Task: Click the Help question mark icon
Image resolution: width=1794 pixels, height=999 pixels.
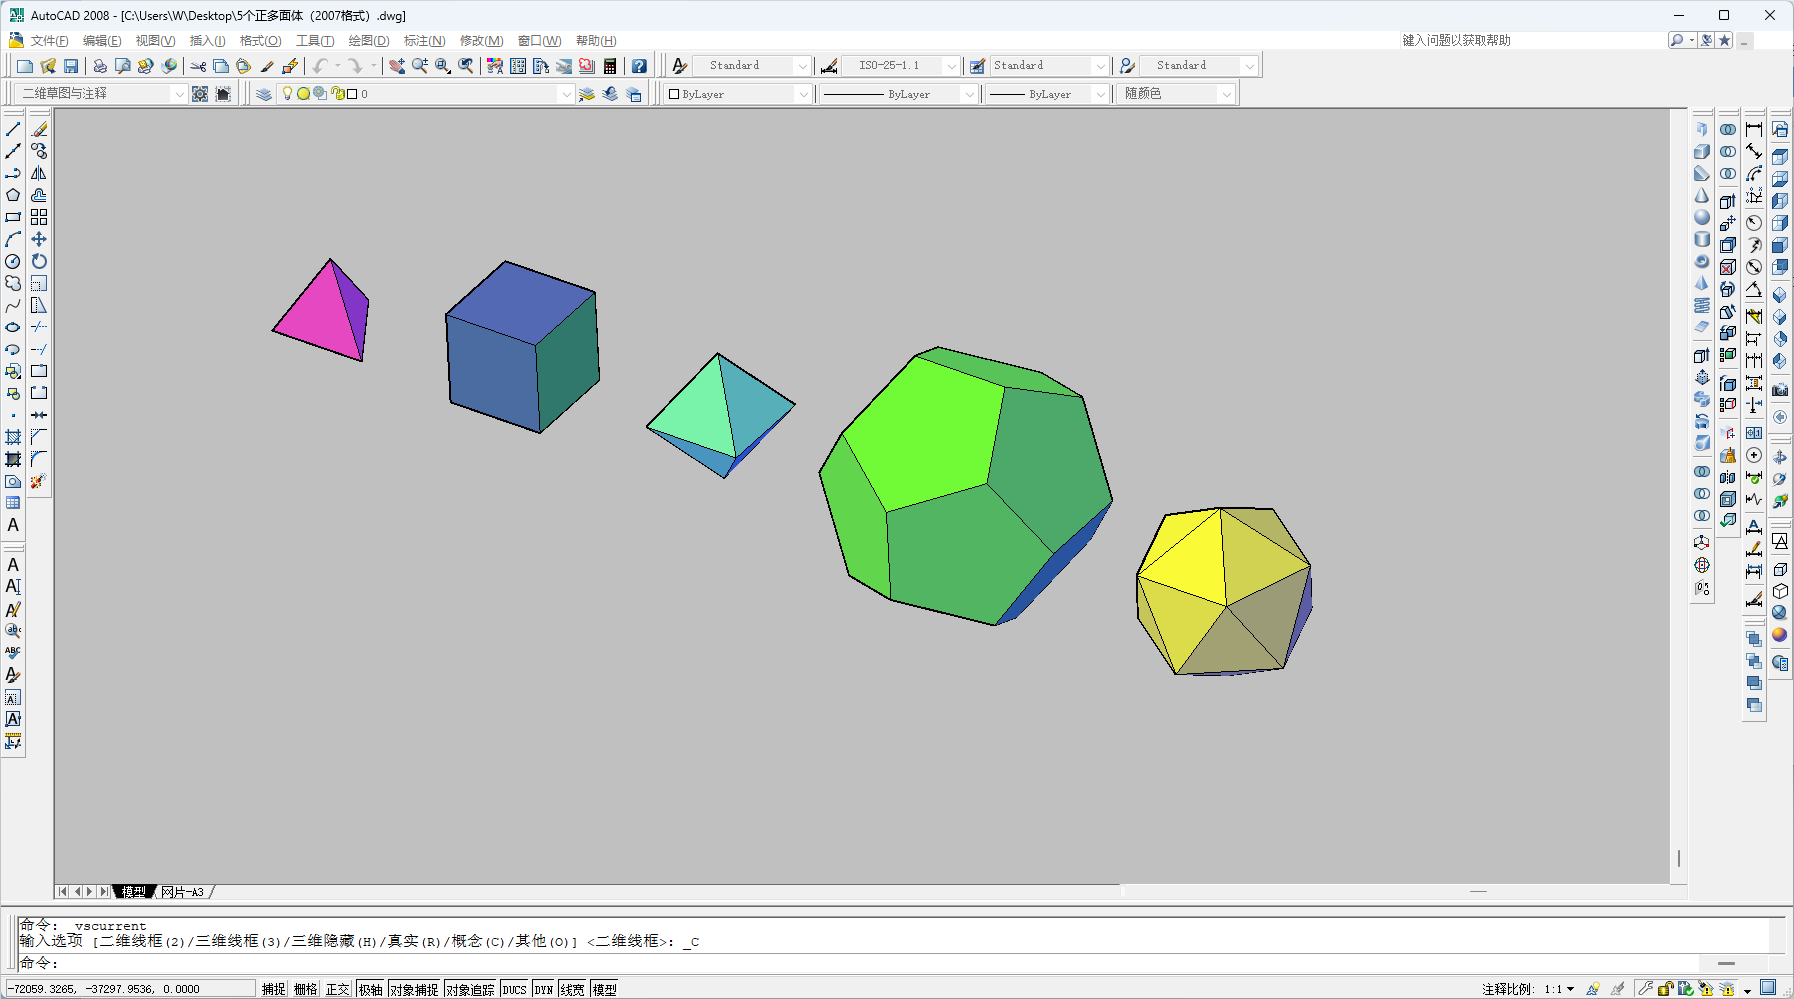Action: coord(639,66)
